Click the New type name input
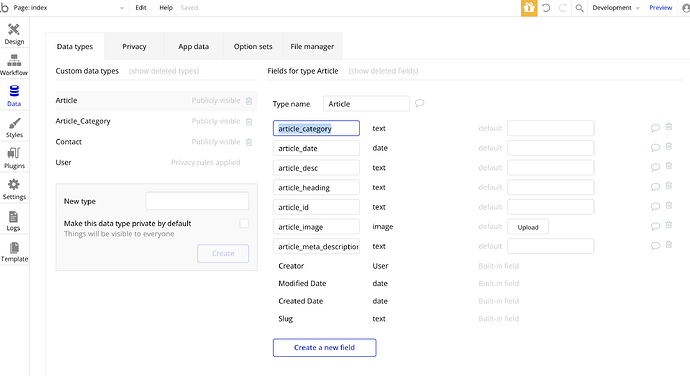 [x=197, y=201]
